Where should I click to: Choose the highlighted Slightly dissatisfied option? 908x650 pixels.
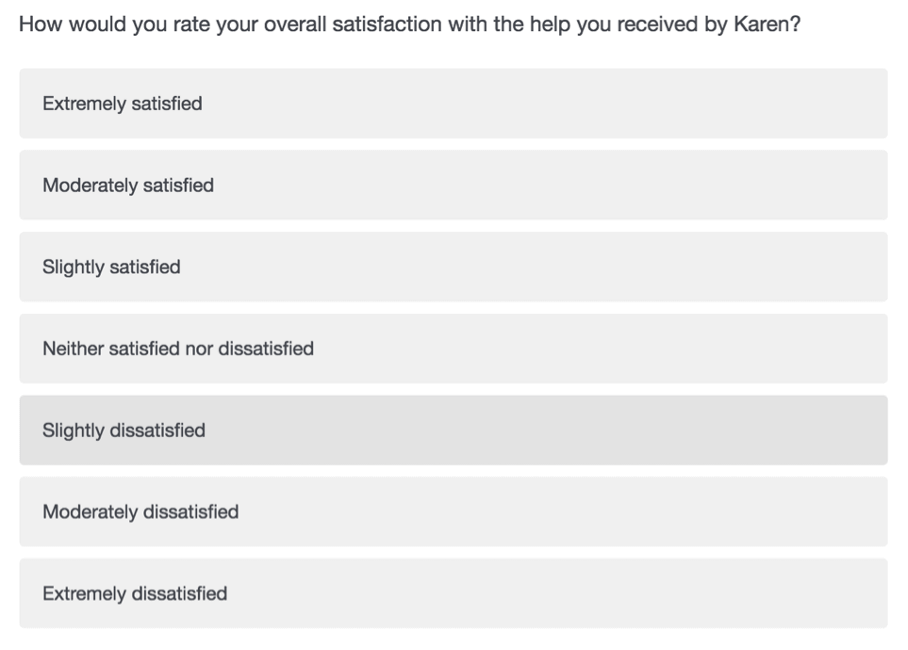(453, 430)
